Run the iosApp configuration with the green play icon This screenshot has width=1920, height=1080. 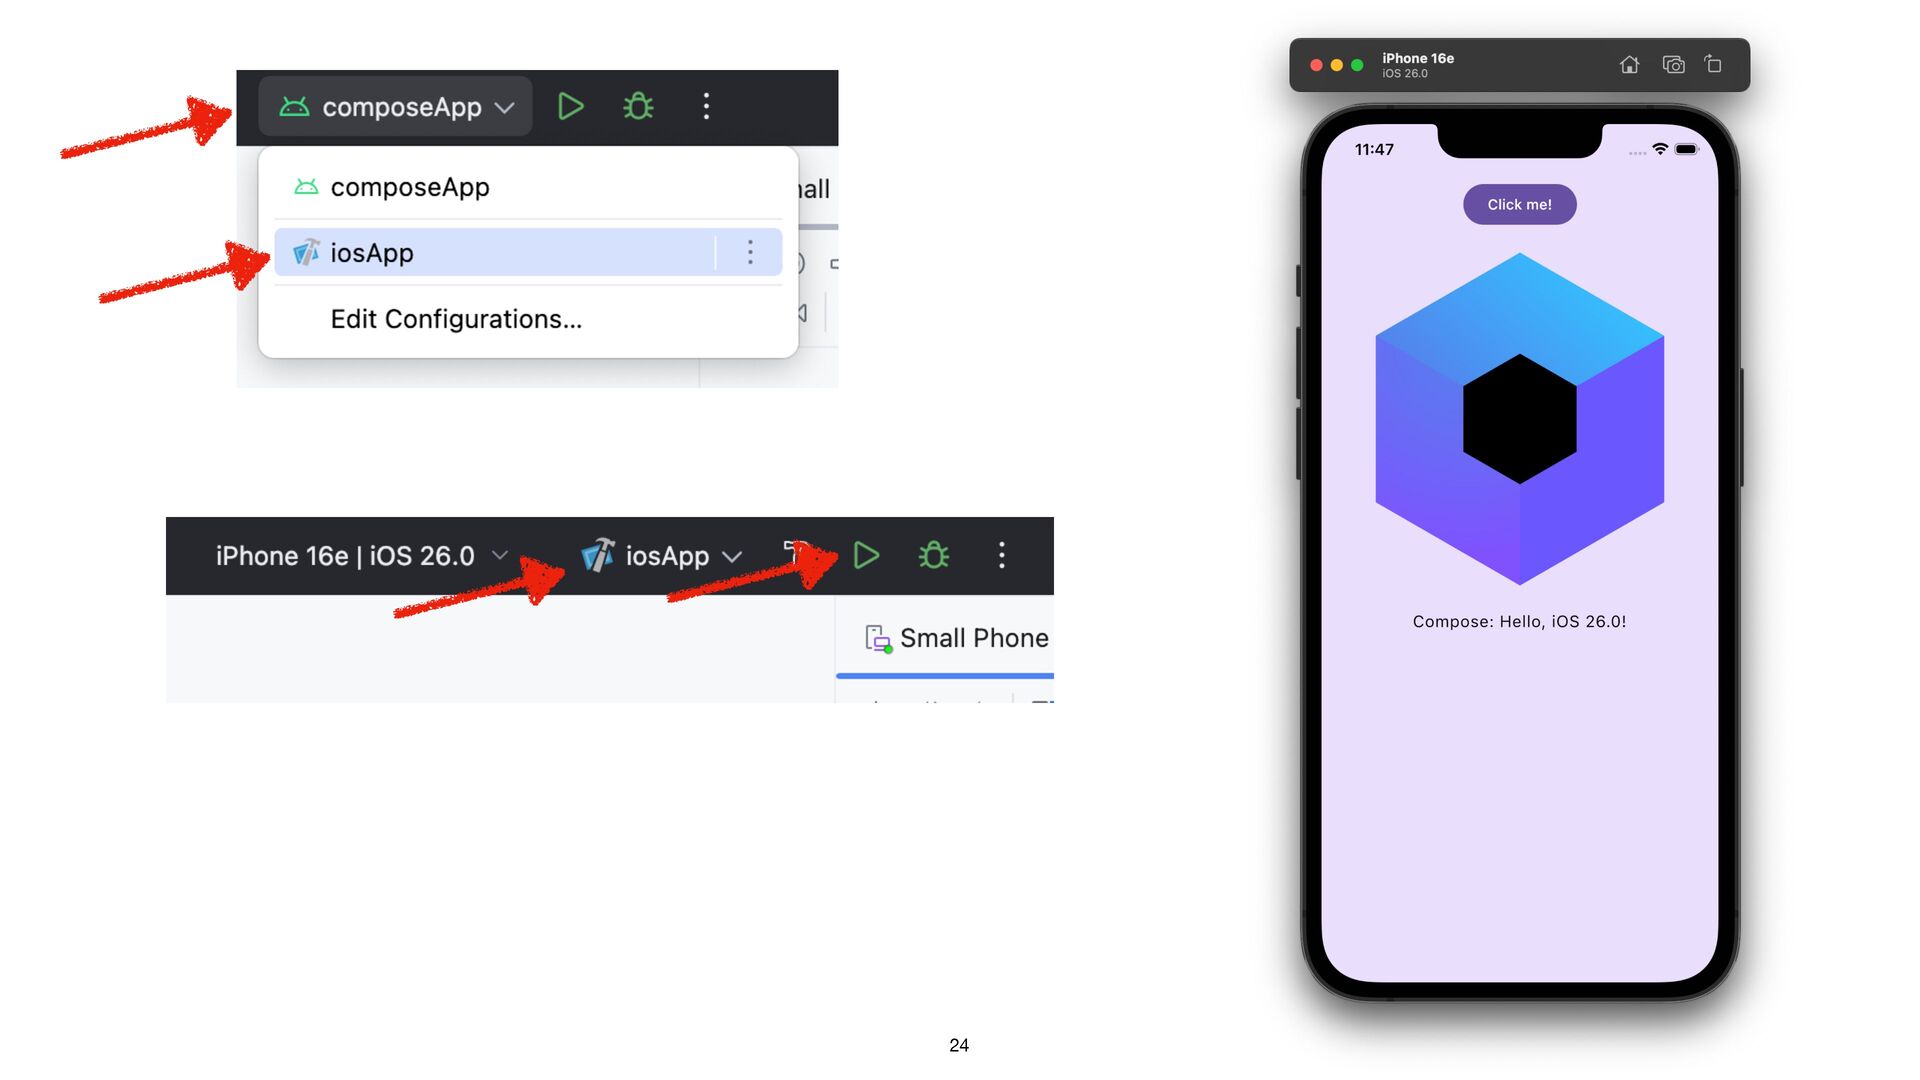pyautogui.click(x=866, y=555)
